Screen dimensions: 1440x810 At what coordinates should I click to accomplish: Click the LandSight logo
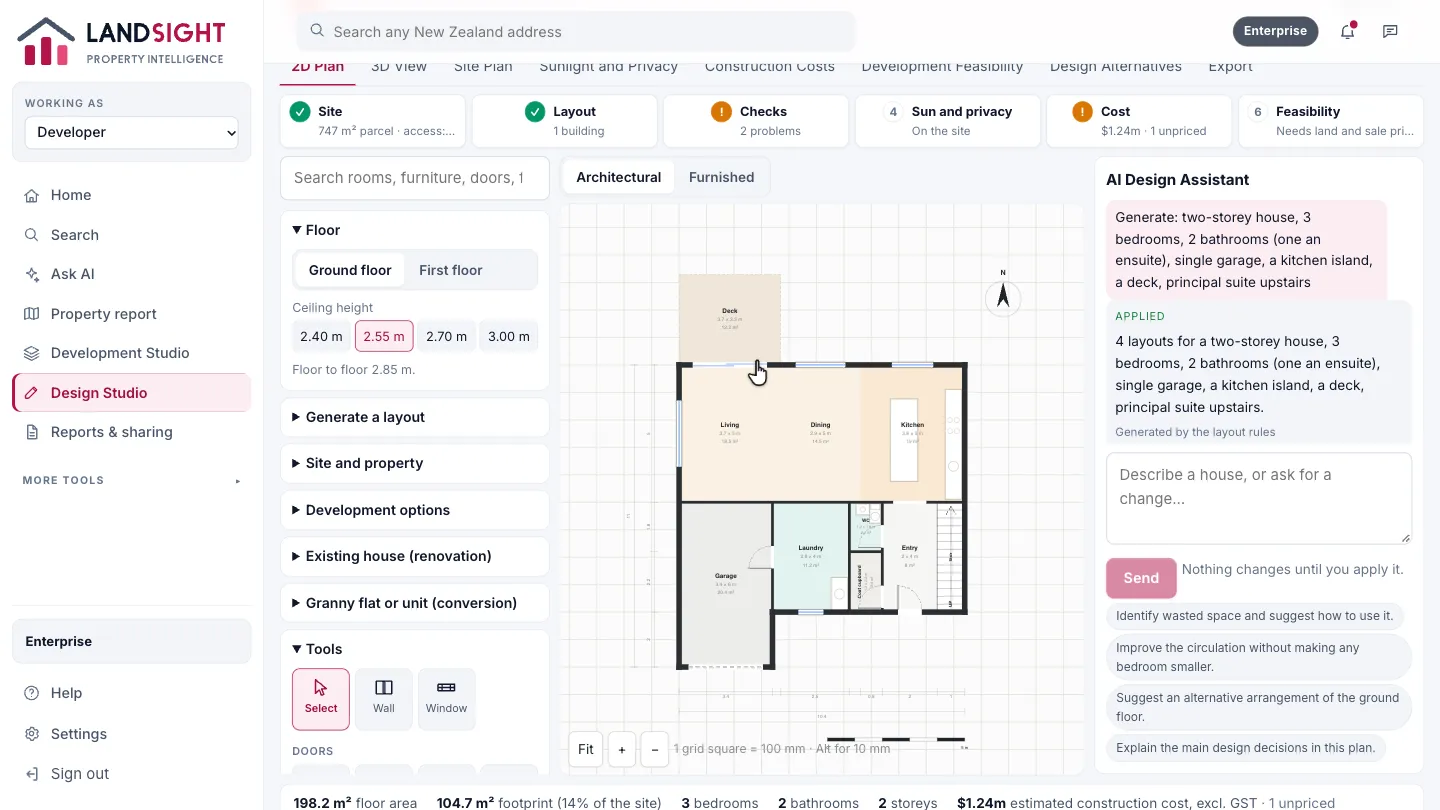121,41
